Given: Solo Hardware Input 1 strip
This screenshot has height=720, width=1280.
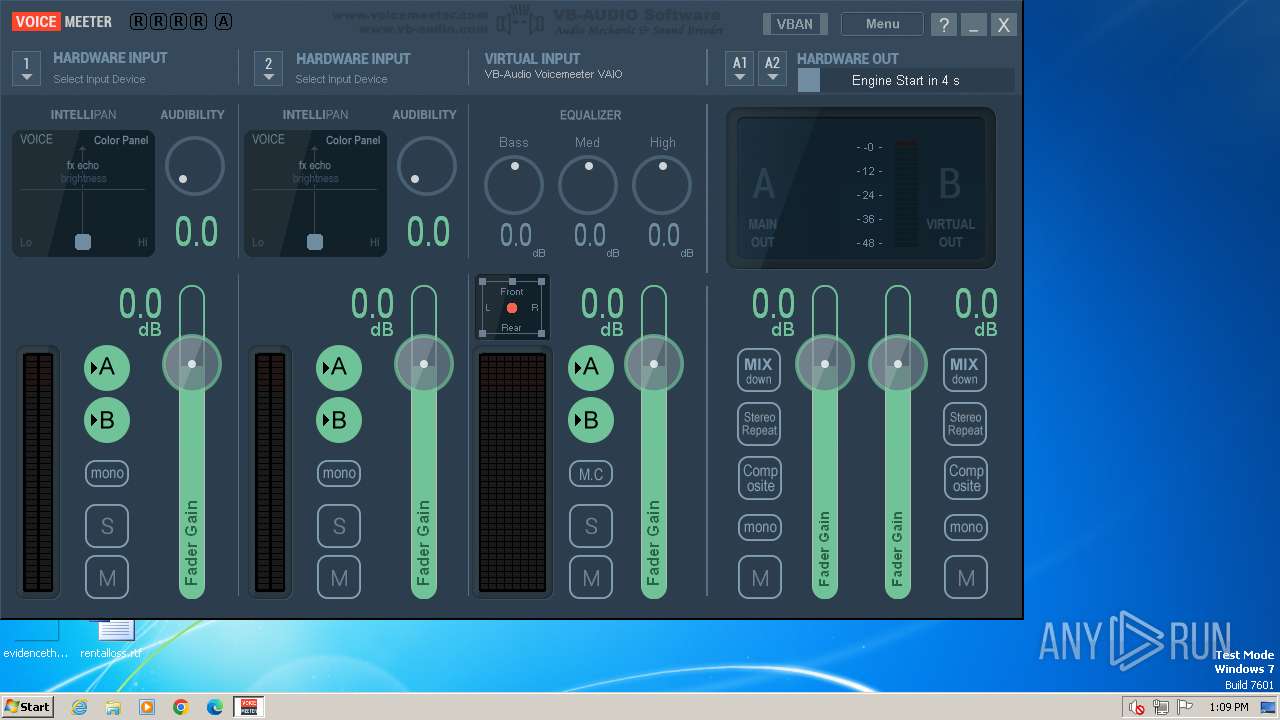Looking at the screenshot, I should coord(107,525).
